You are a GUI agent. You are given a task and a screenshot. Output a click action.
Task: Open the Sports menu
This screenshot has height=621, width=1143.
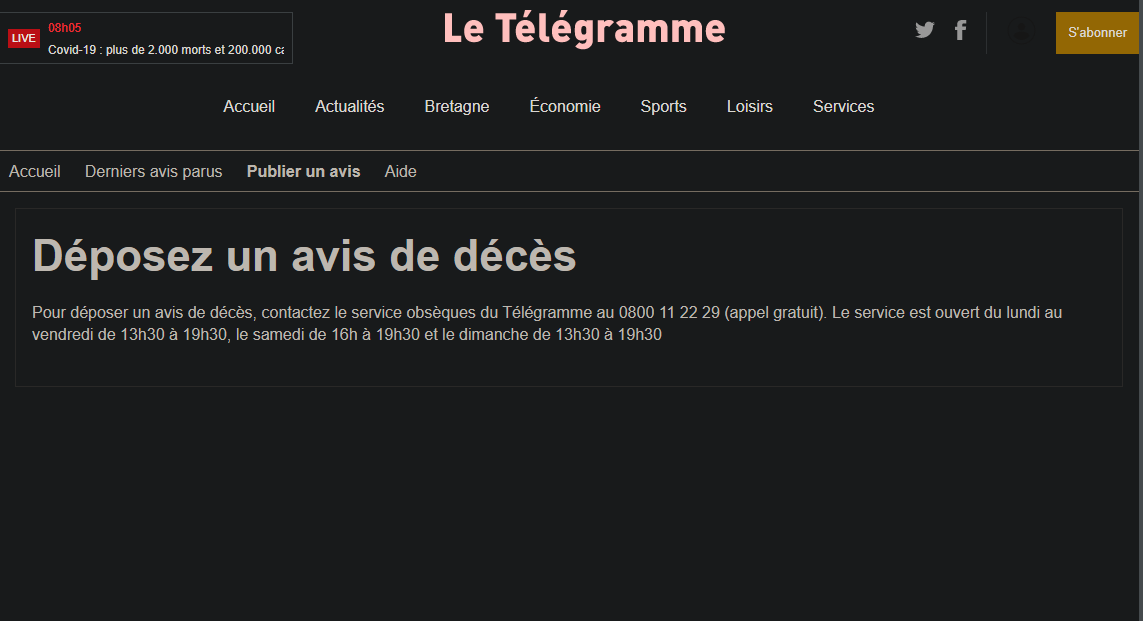tap(663, 106)
